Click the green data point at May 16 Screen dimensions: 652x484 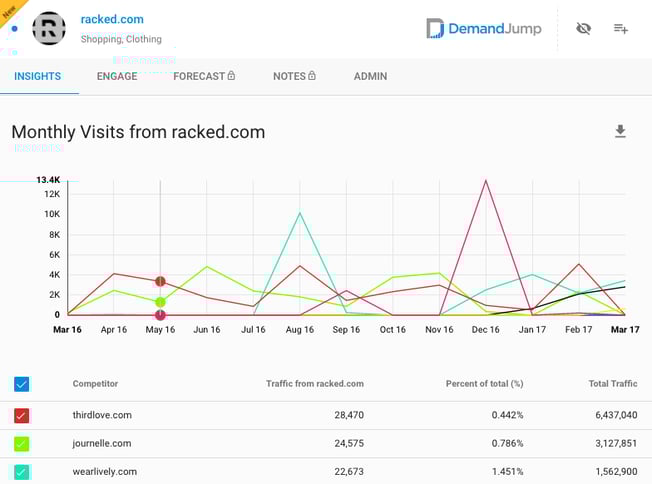pyautogui.click(x=161, y=302)
